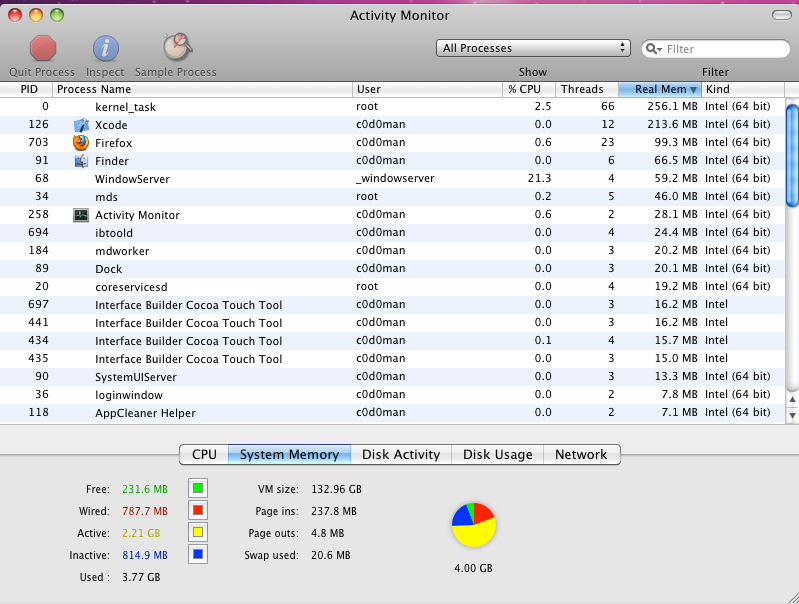Switch to the CPU tab
The image size is (799, 604).
[204, 455]
